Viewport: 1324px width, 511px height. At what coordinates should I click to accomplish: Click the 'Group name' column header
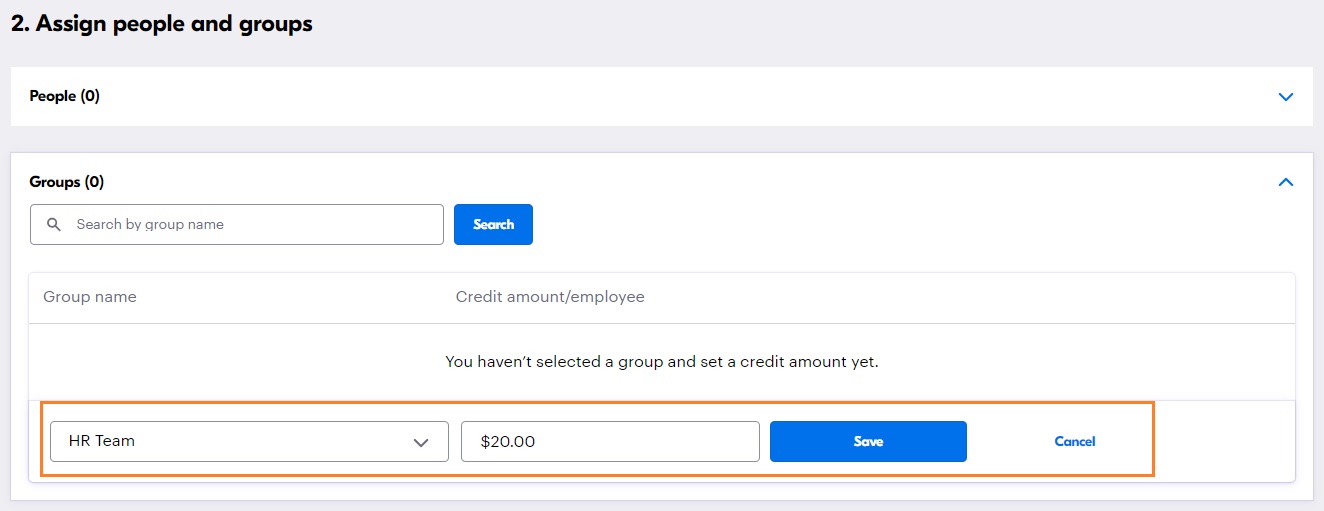(x=90, y=297)
